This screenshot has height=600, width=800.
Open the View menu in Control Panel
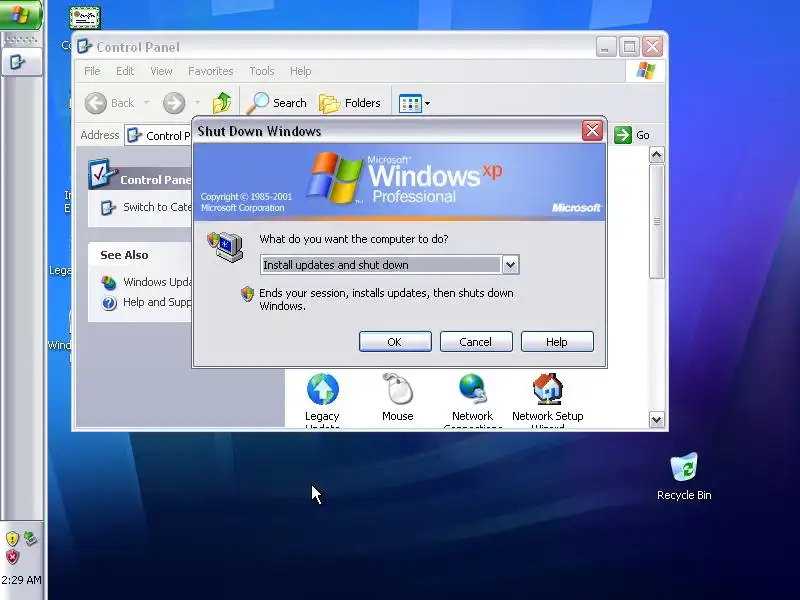pyautogui.click(x=161, y=71)
